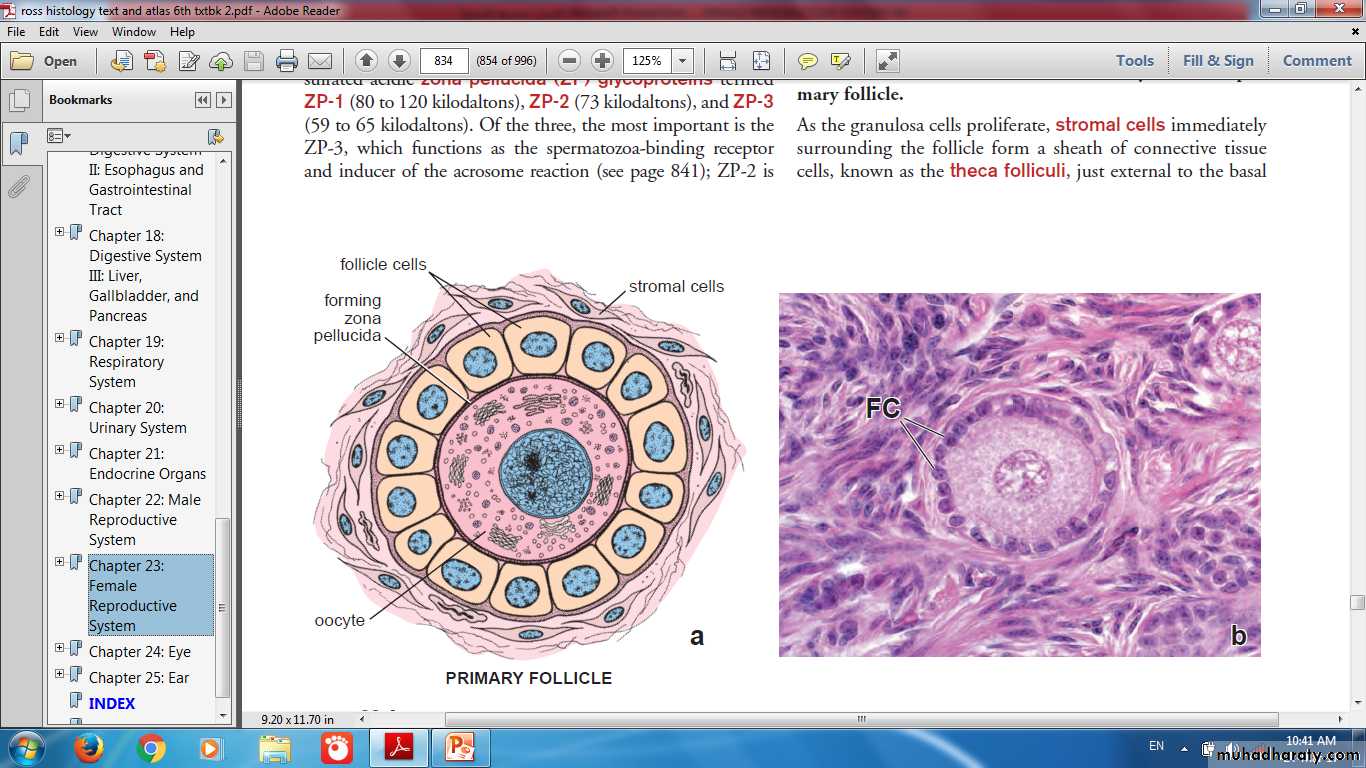Zoom out using the minus button
The height and width of the screenshot is (768, 1366).
[x=569, y=61]
